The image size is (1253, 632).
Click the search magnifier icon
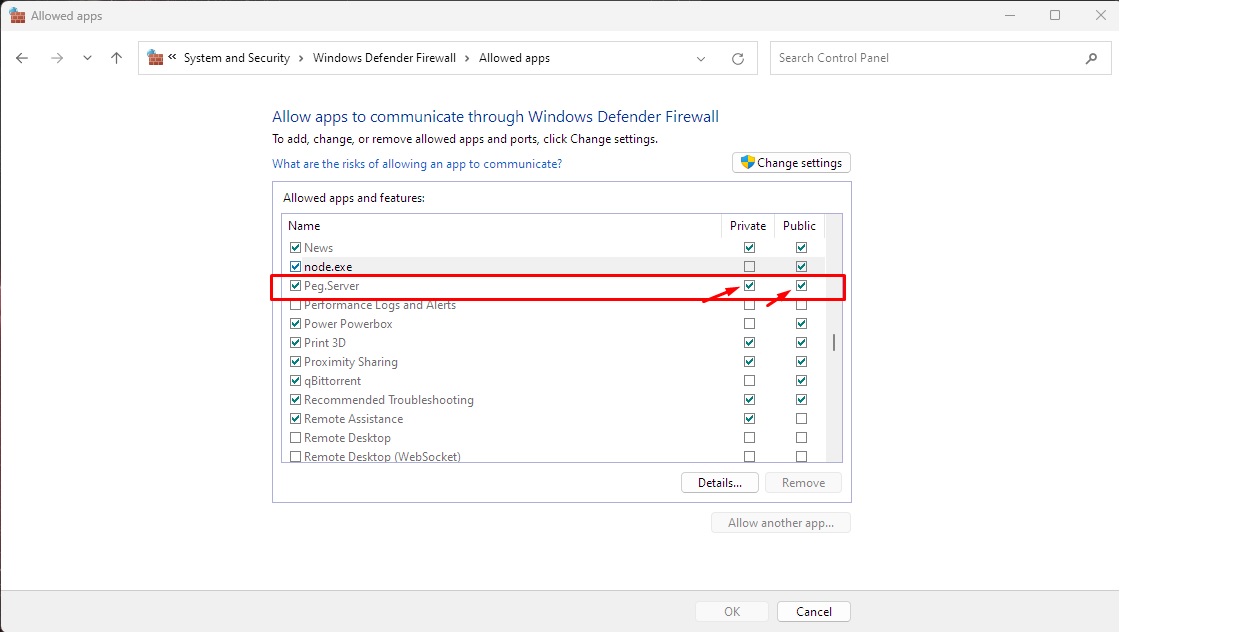click(x=1091, y=58)
